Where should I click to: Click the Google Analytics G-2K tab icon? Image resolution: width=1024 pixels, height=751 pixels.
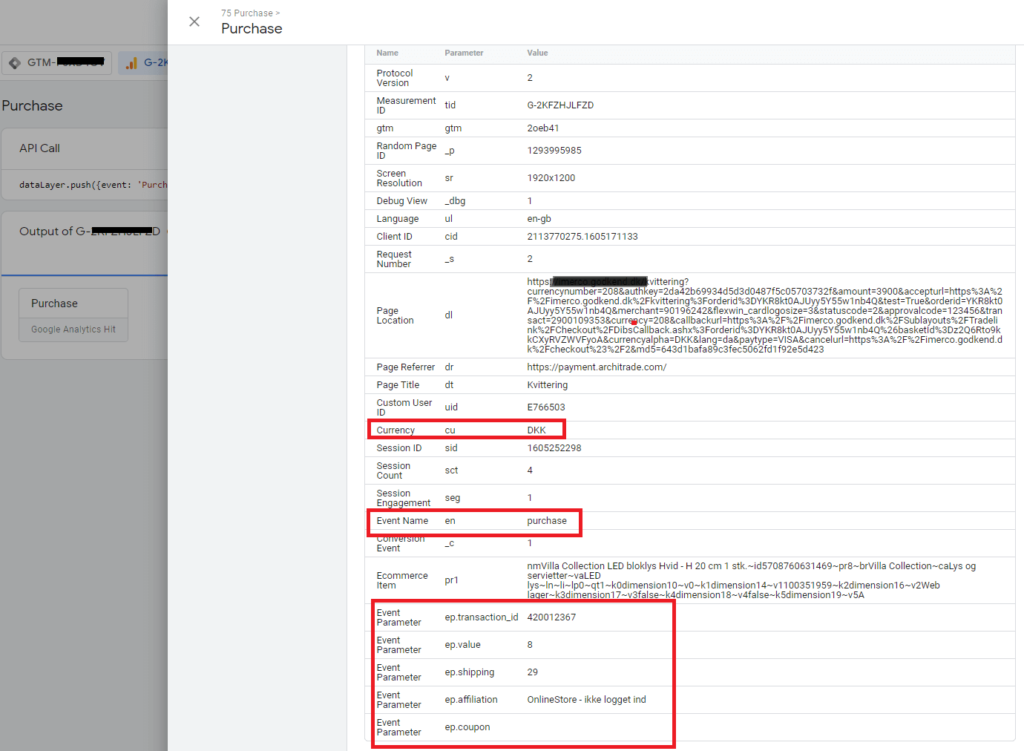point(132,63)
